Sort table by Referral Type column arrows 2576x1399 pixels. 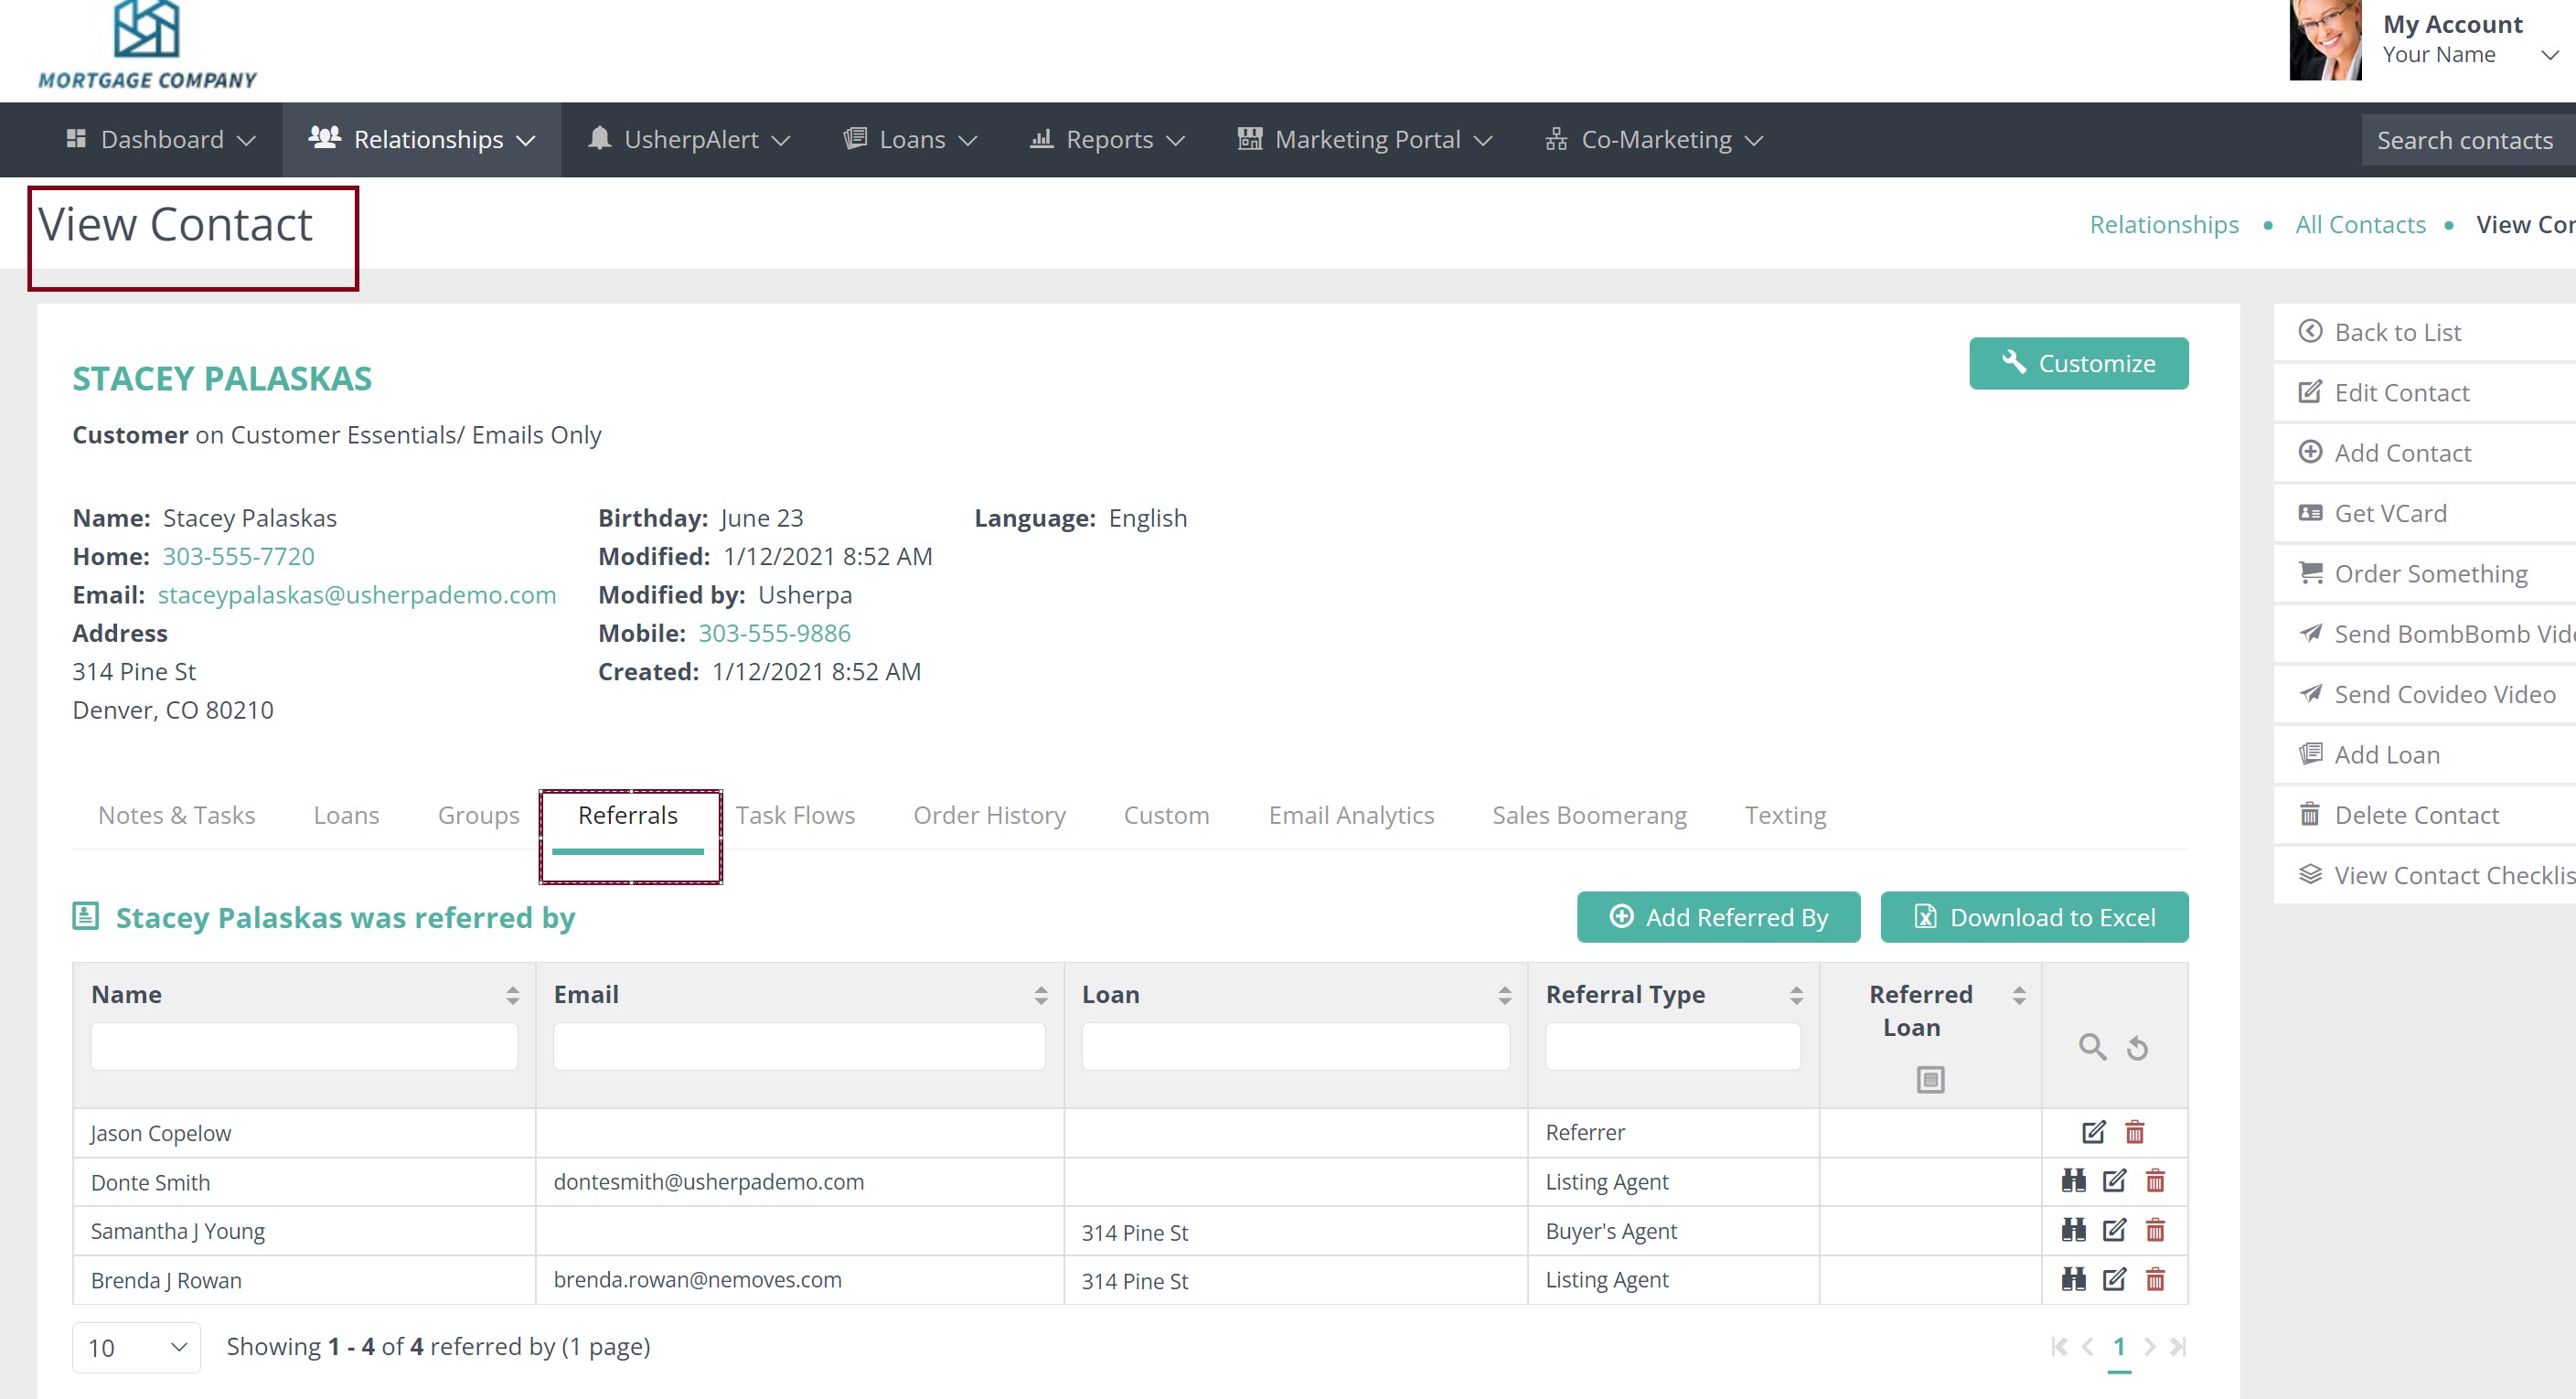click(1796, 995)
